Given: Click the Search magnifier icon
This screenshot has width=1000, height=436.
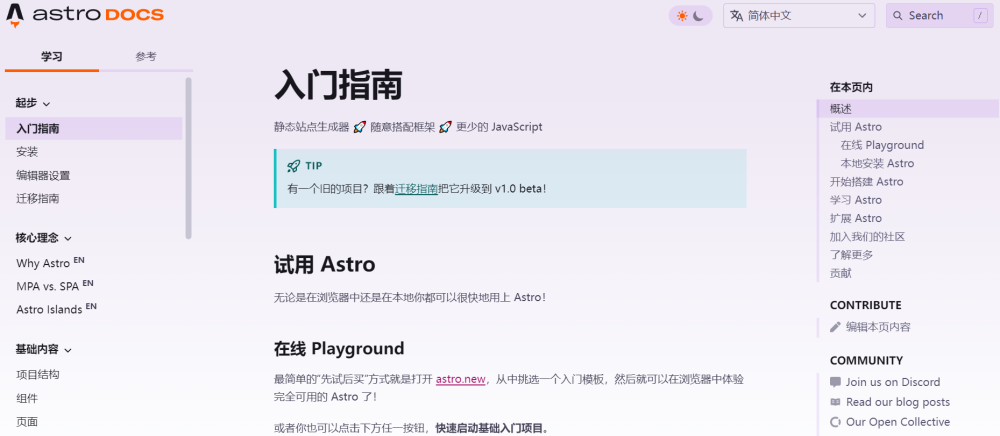Looking at the screenshot, I should pos(898,16).
